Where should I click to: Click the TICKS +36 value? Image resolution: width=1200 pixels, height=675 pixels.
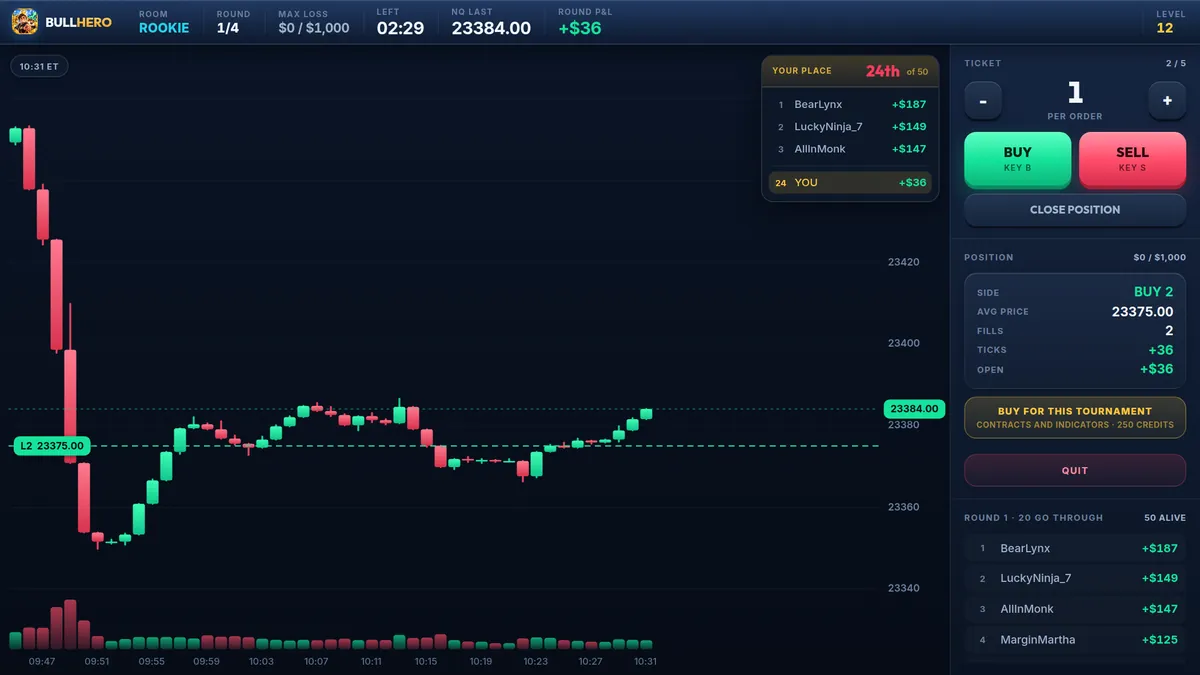(1160, 350)
